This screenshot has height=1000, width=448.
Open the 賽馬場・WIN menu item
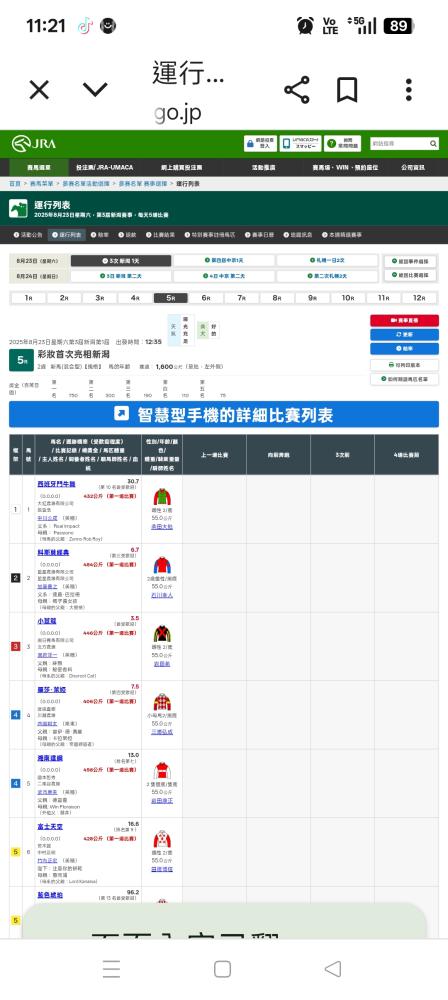coord(345,167)
